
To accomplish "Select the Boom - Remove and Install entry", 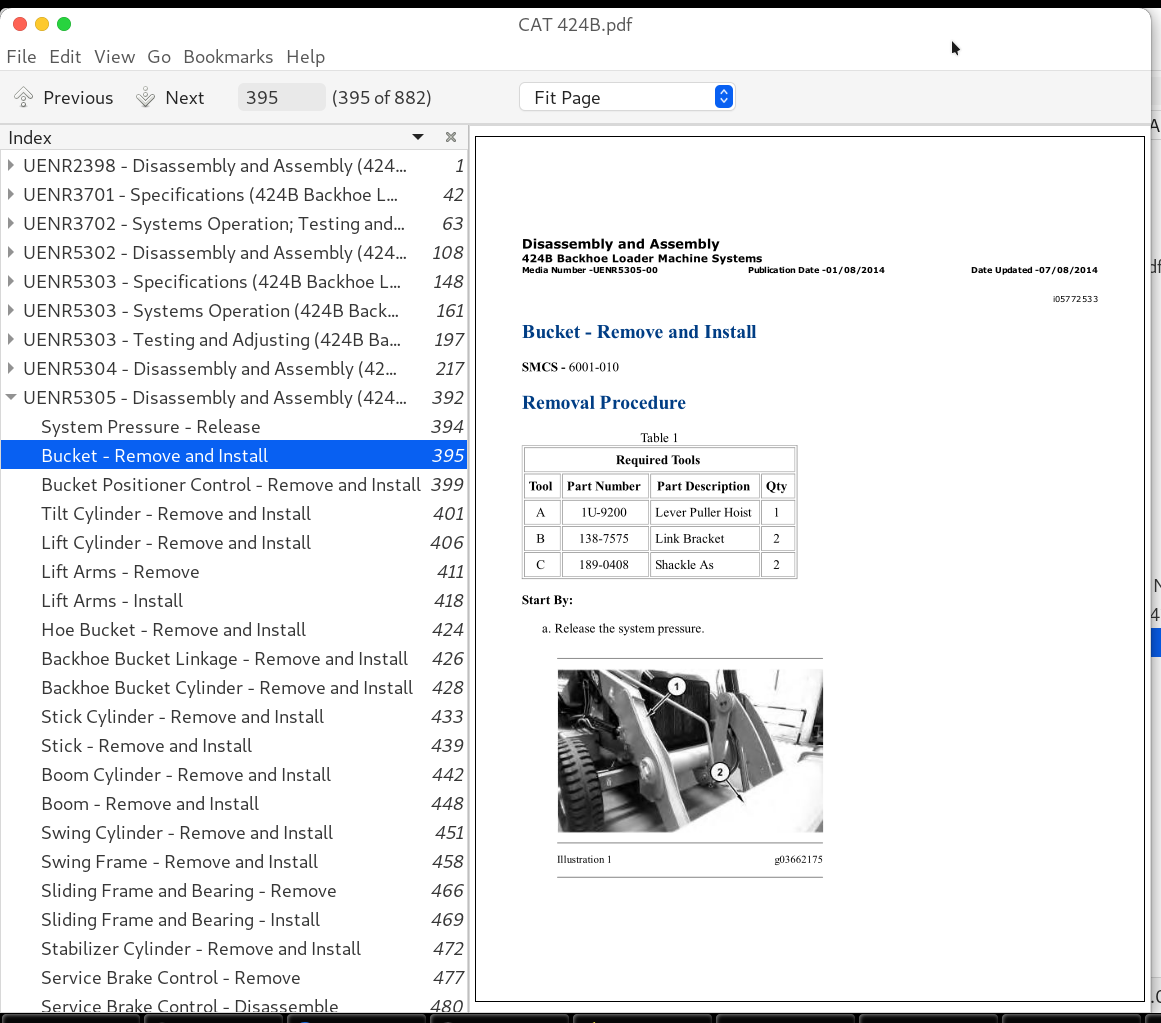I will click(x=150, y=804).
